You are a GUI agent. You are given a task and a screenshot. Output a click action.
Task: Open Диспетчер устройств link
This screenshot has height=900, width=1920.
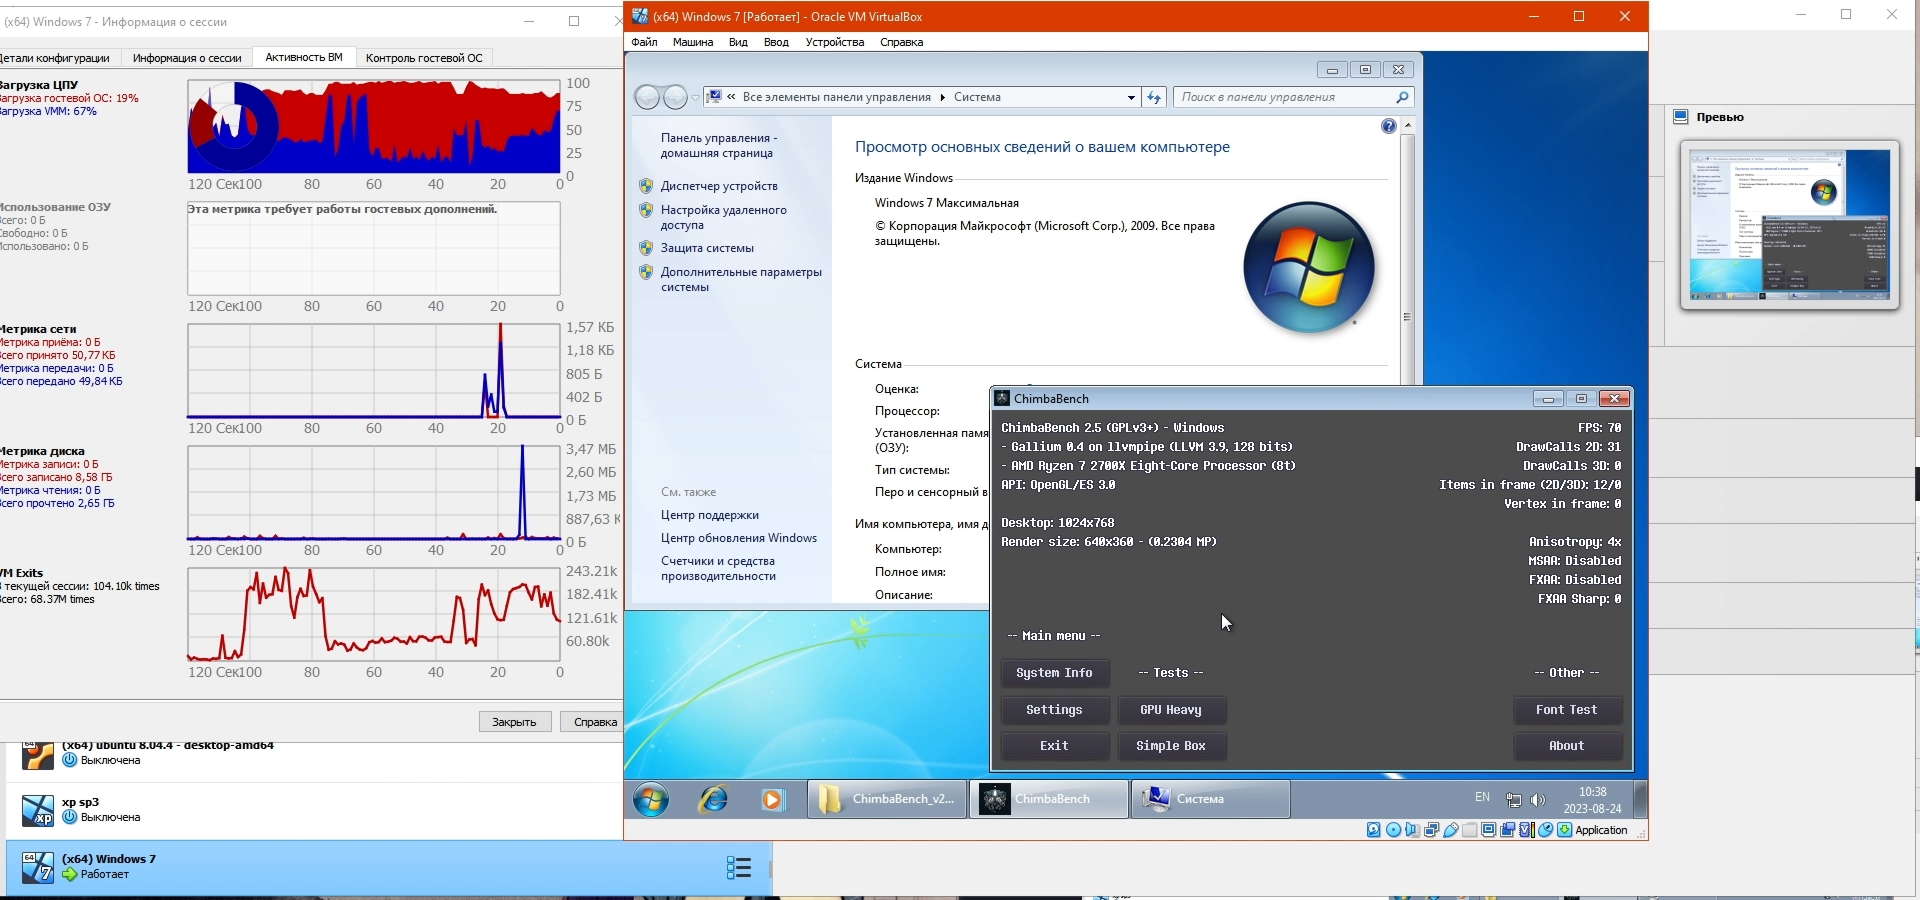coord(718,186)
